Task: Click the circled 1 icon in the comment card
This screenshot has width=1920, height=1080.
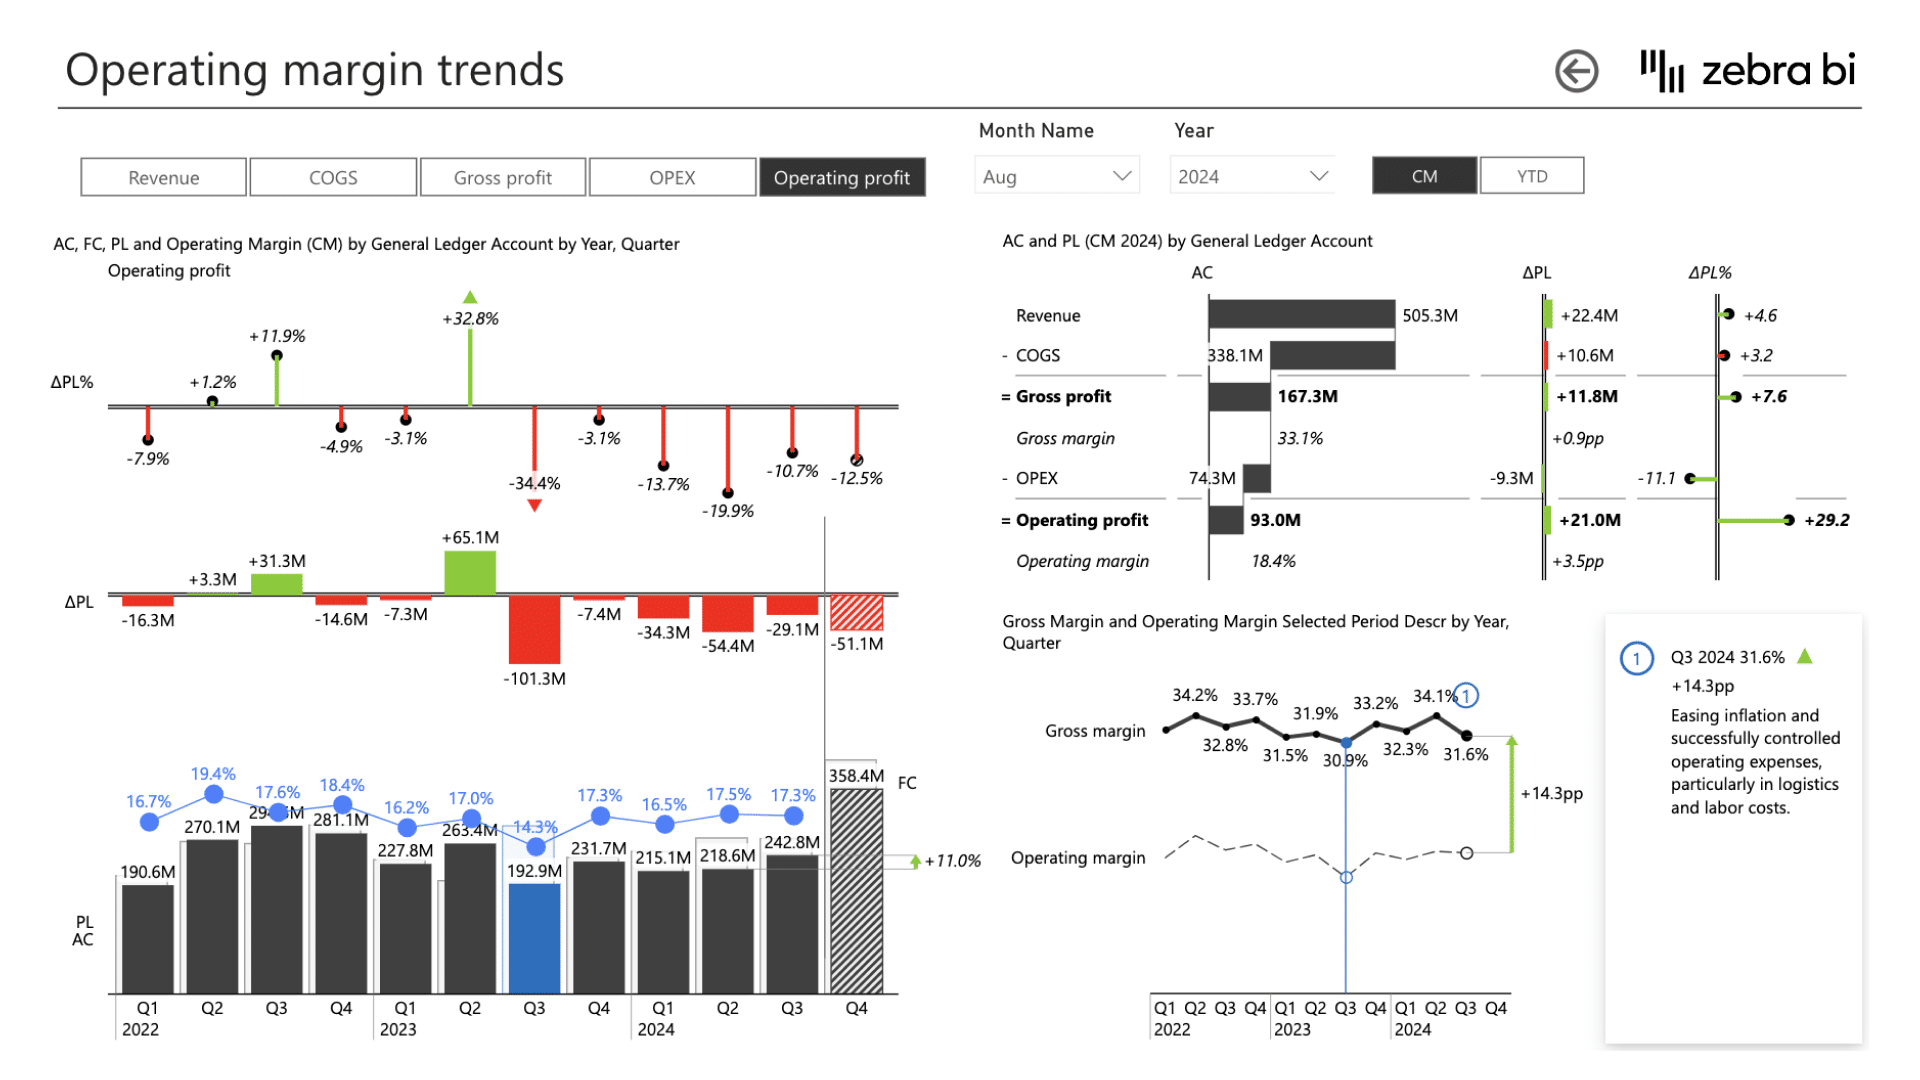Action: (x=1636, y=658)
